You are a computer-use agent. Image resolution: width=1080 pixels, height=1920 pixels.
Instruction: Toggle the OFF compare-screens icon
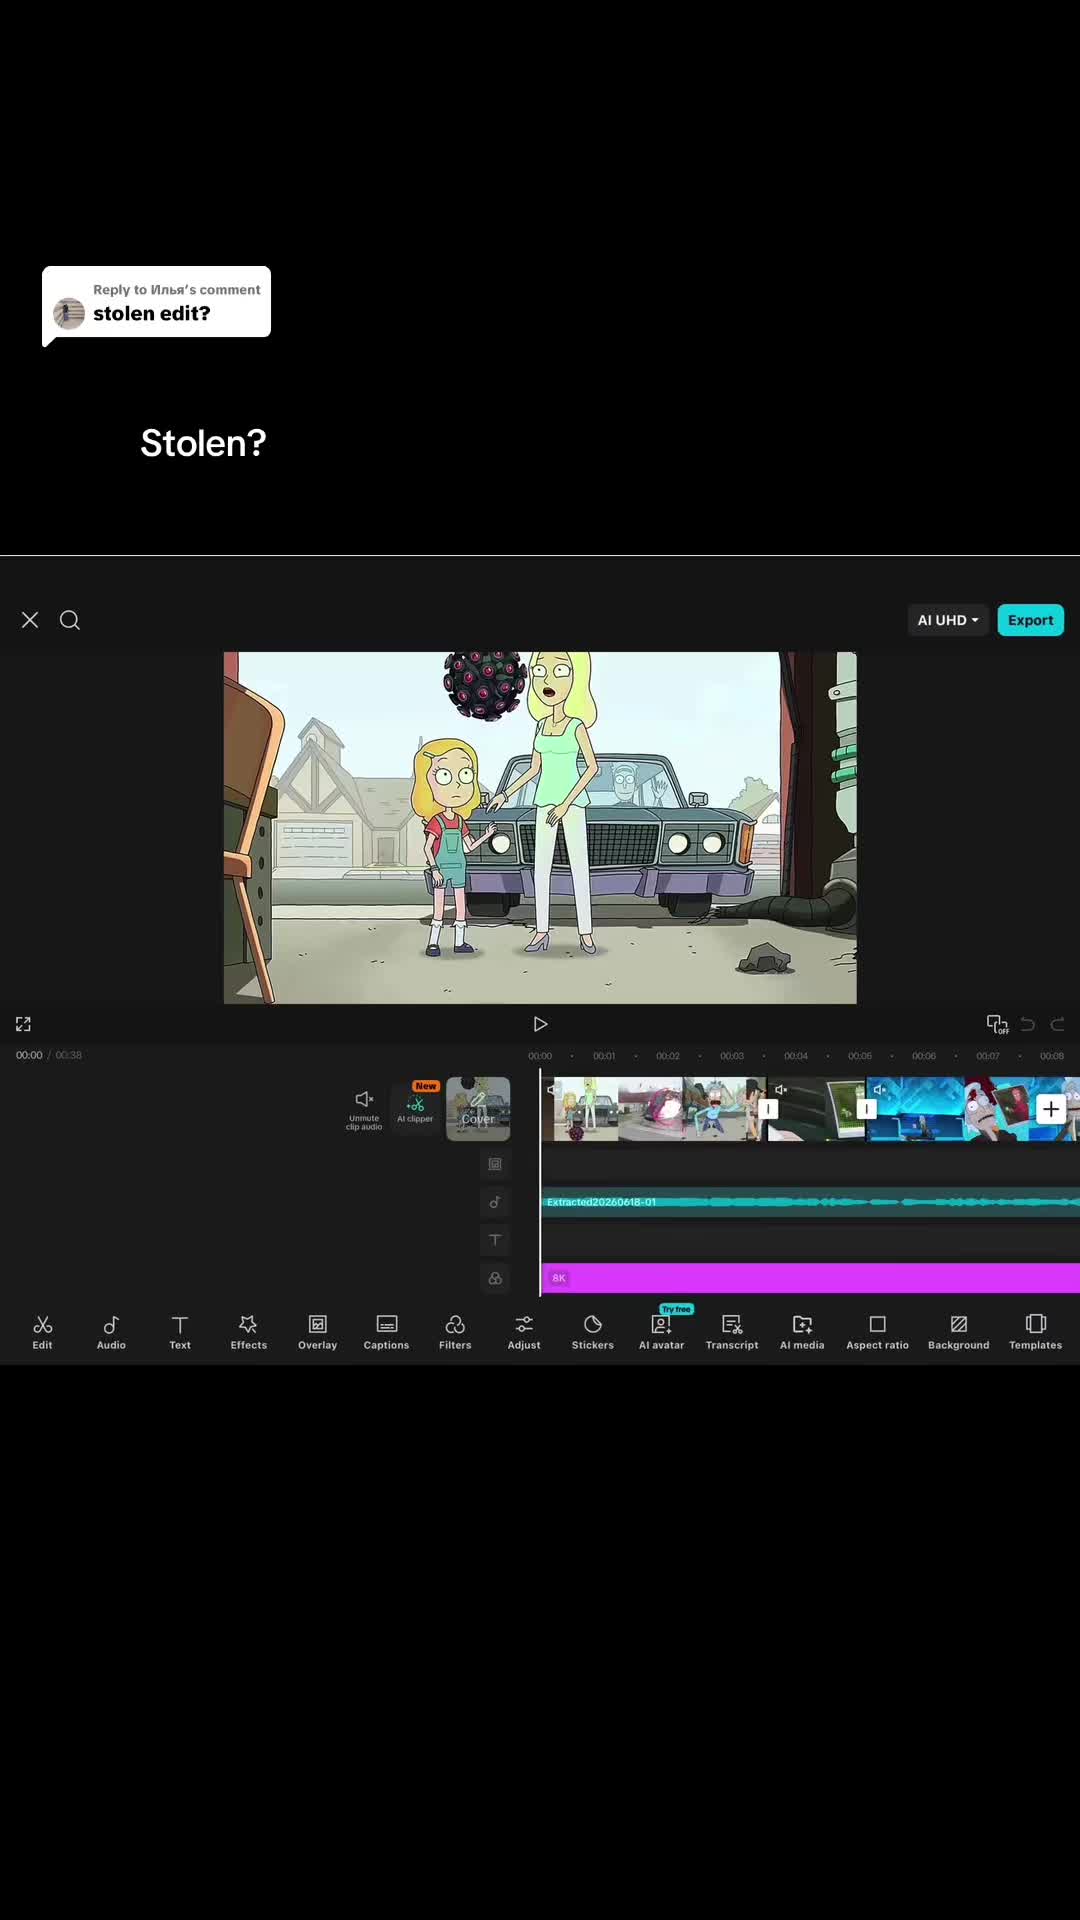pyautogui.click(x=997, y=1024)
